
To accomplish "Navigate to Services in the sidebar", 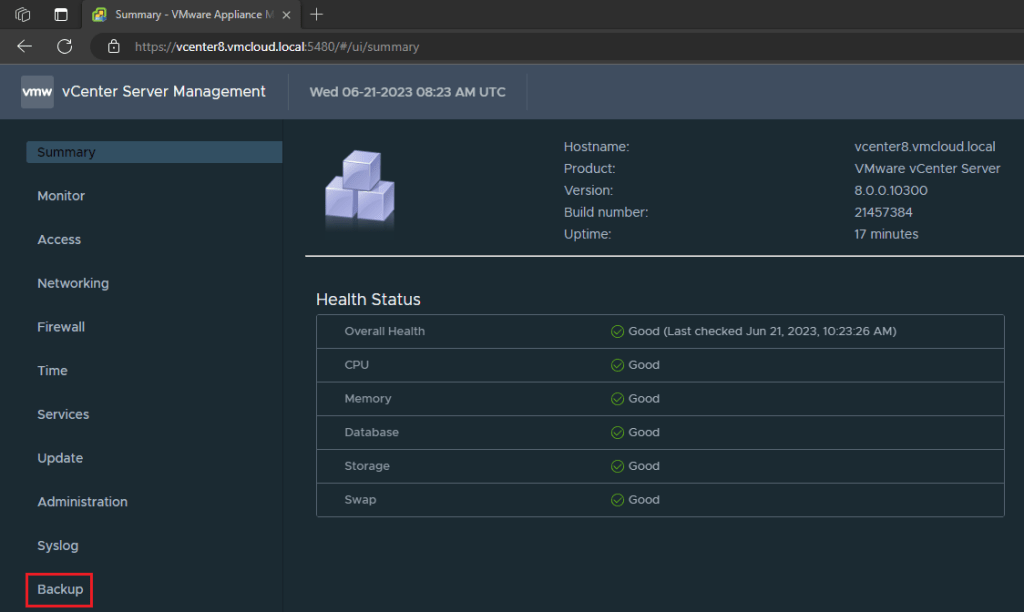I will pyautogui.click(x=63, y=414).
